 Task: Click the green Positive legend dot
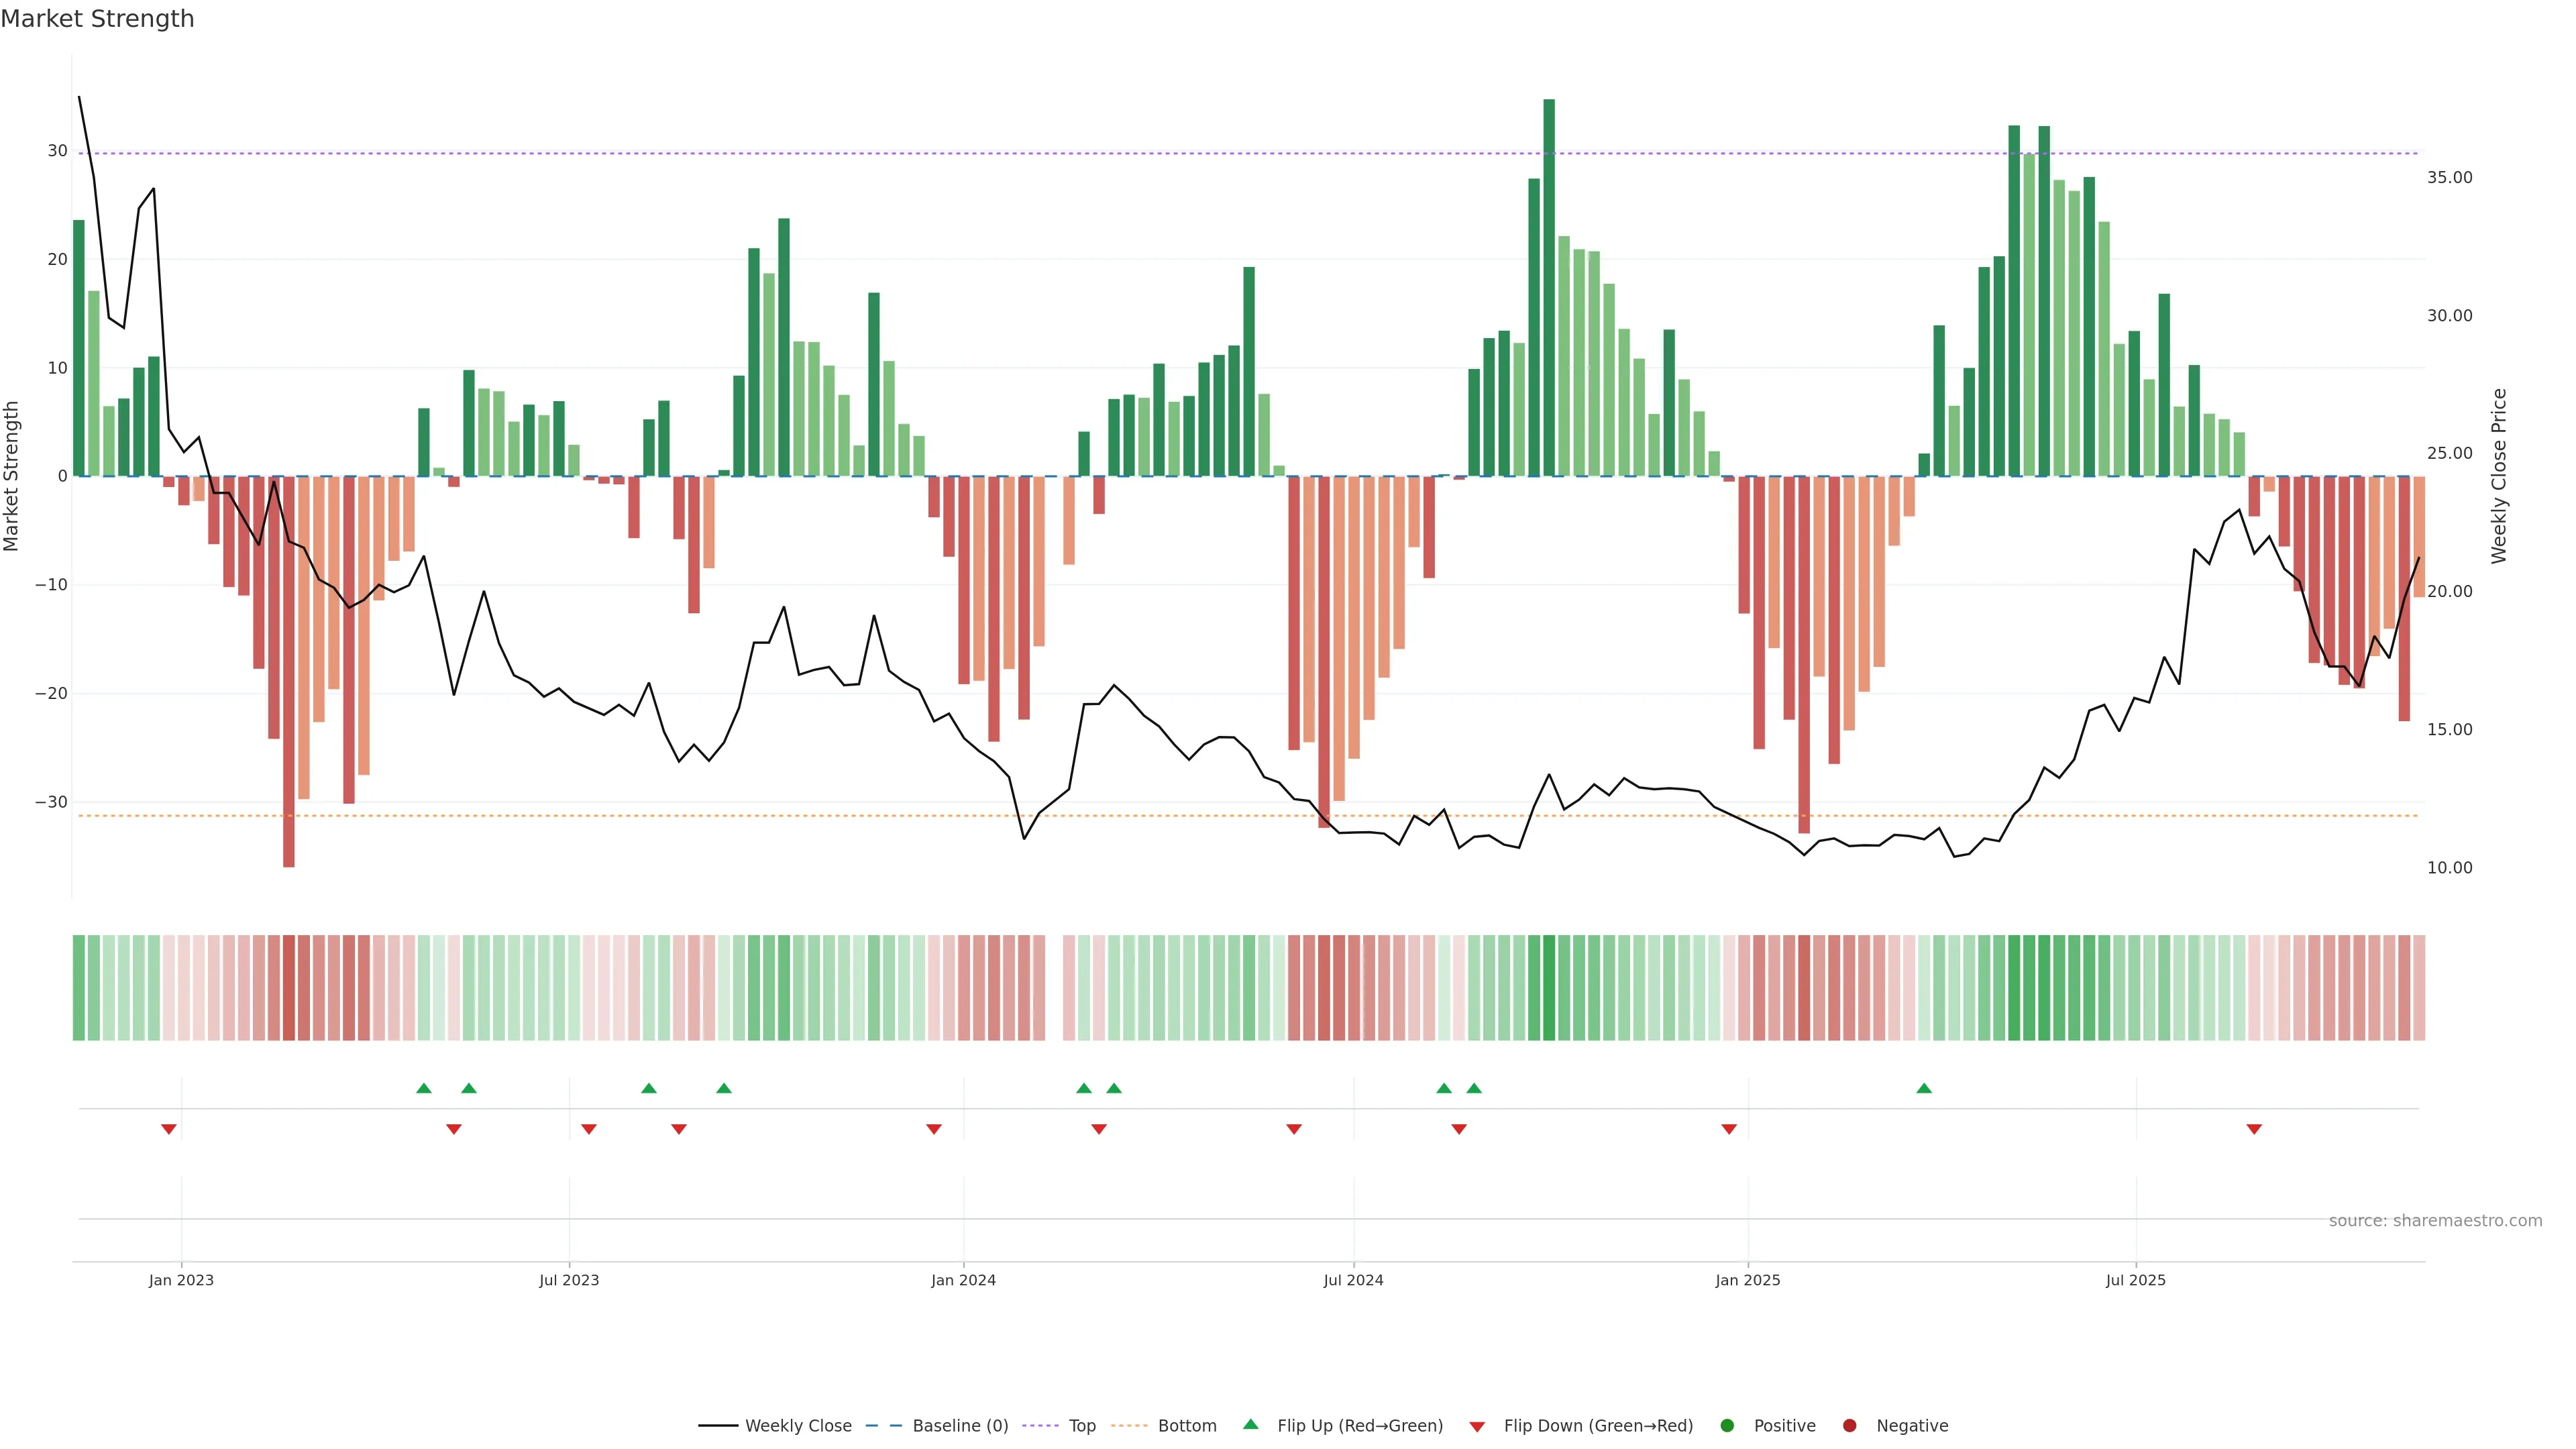1727,1425
